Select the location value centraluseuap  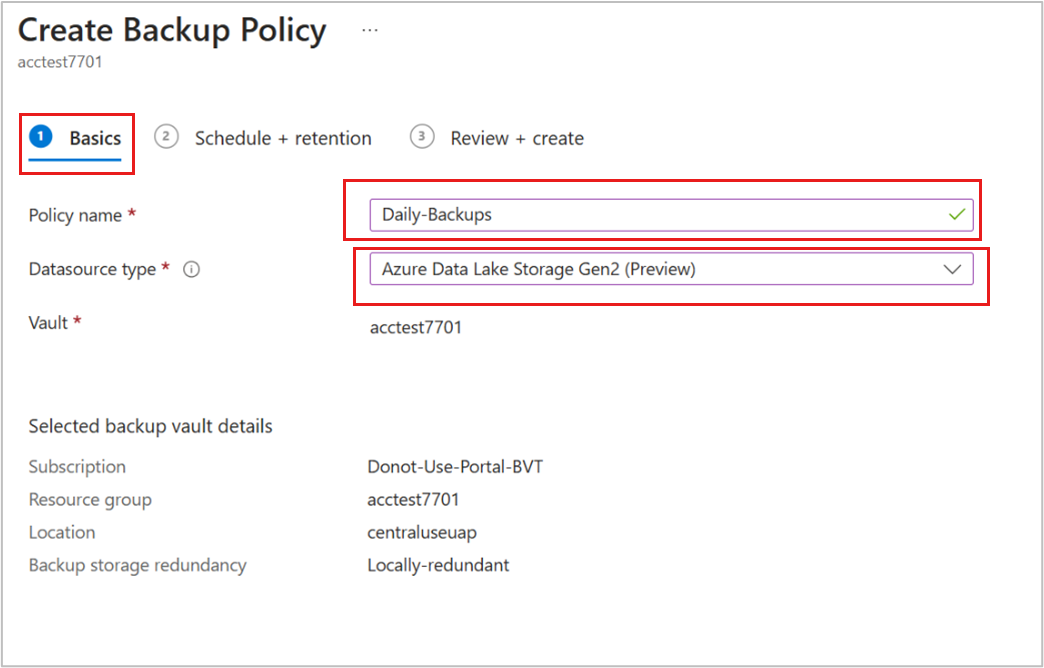click(422, 533)
